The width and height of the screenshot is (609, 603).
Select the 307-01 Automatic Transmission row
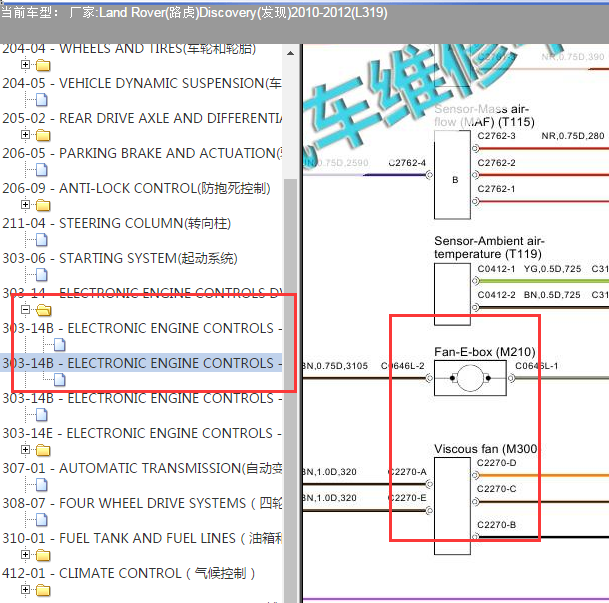(x=142, y=468)
